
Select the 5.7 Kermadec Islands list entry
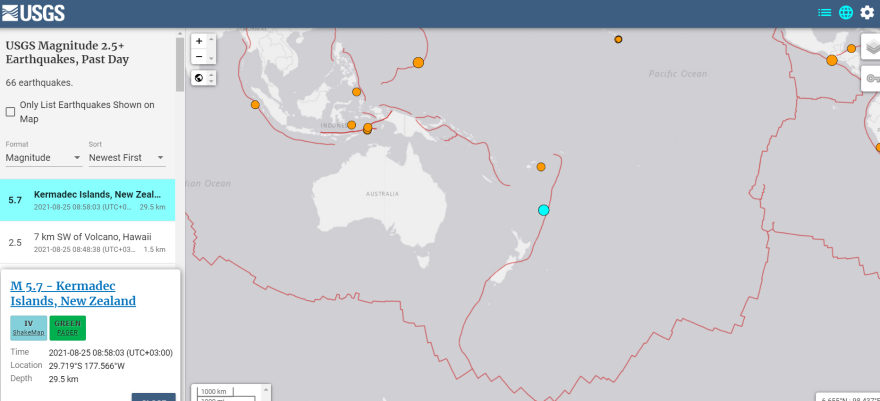[88, 200]
